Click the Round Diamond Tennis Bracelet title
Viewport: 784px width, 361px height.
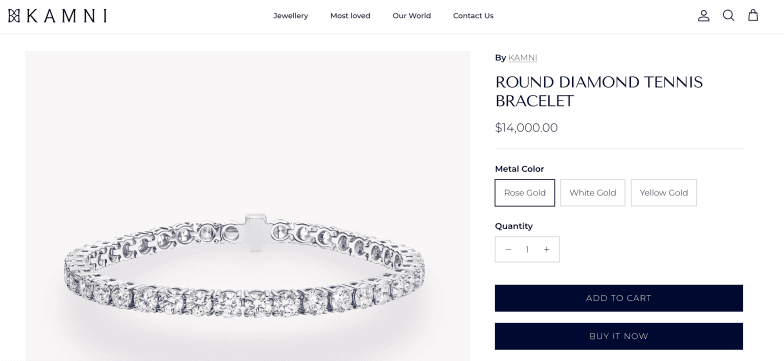pos(599,92)
